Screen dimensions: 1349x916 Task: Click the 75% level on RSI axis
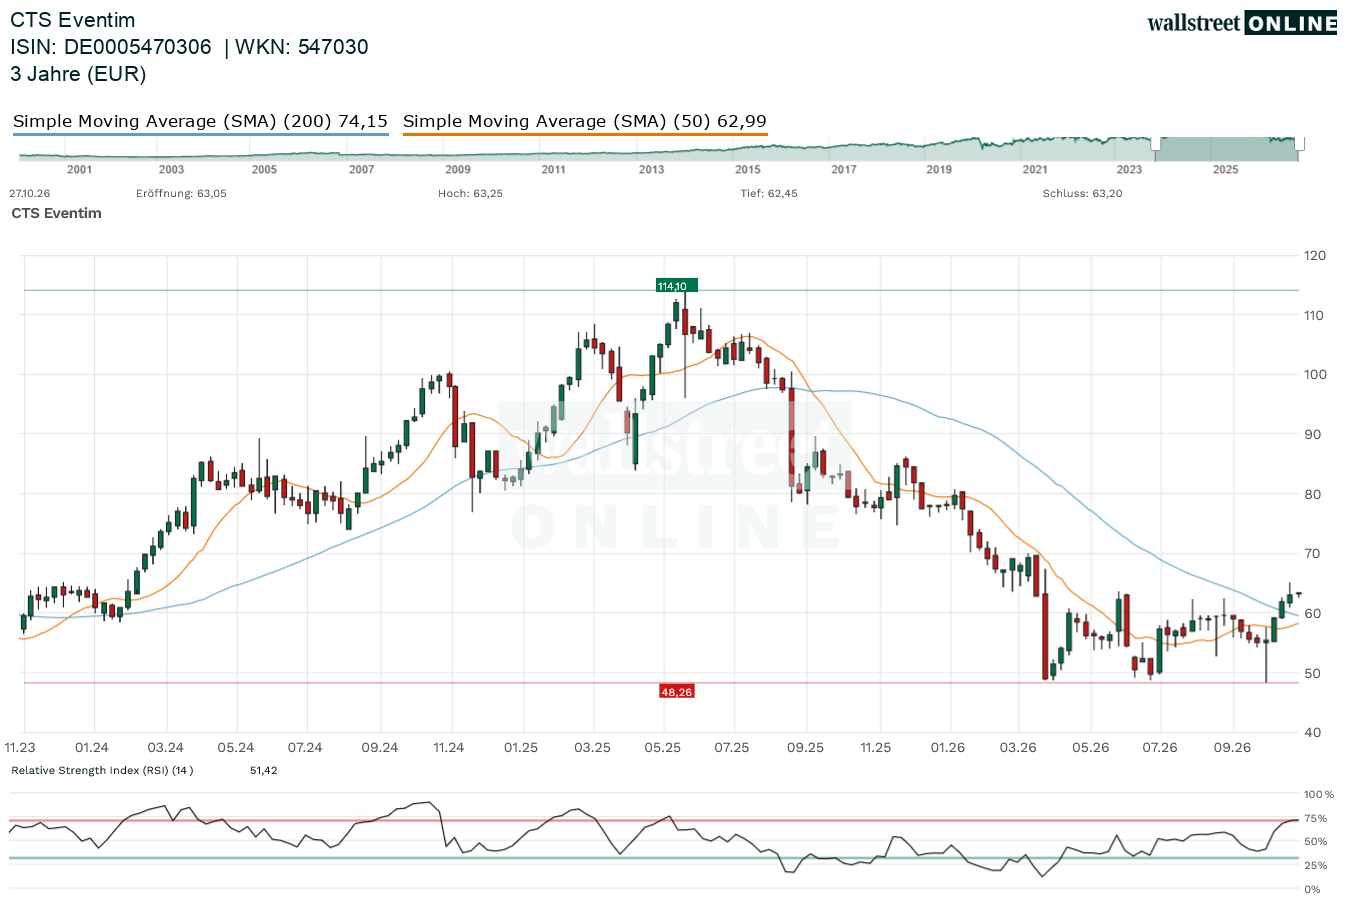[x=1316, y=819]
